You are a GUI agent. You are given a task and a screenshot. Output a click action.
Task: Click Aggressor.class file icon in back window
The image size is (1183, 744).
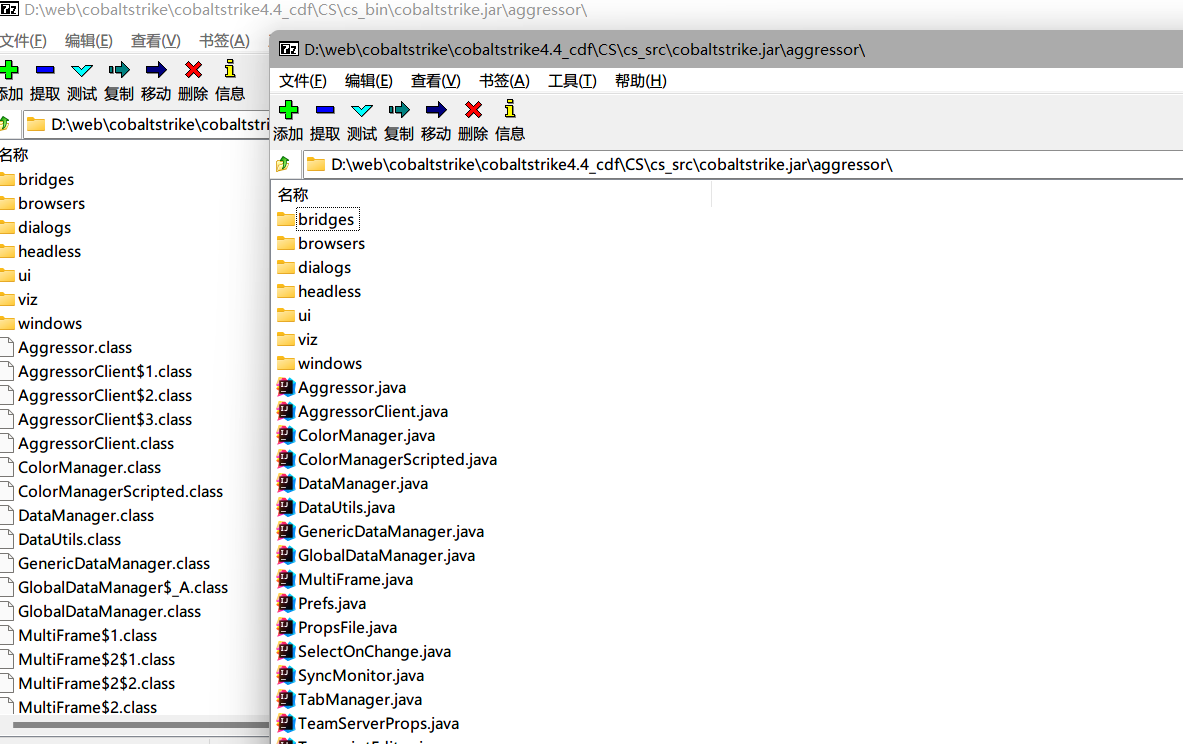[7, 347]
